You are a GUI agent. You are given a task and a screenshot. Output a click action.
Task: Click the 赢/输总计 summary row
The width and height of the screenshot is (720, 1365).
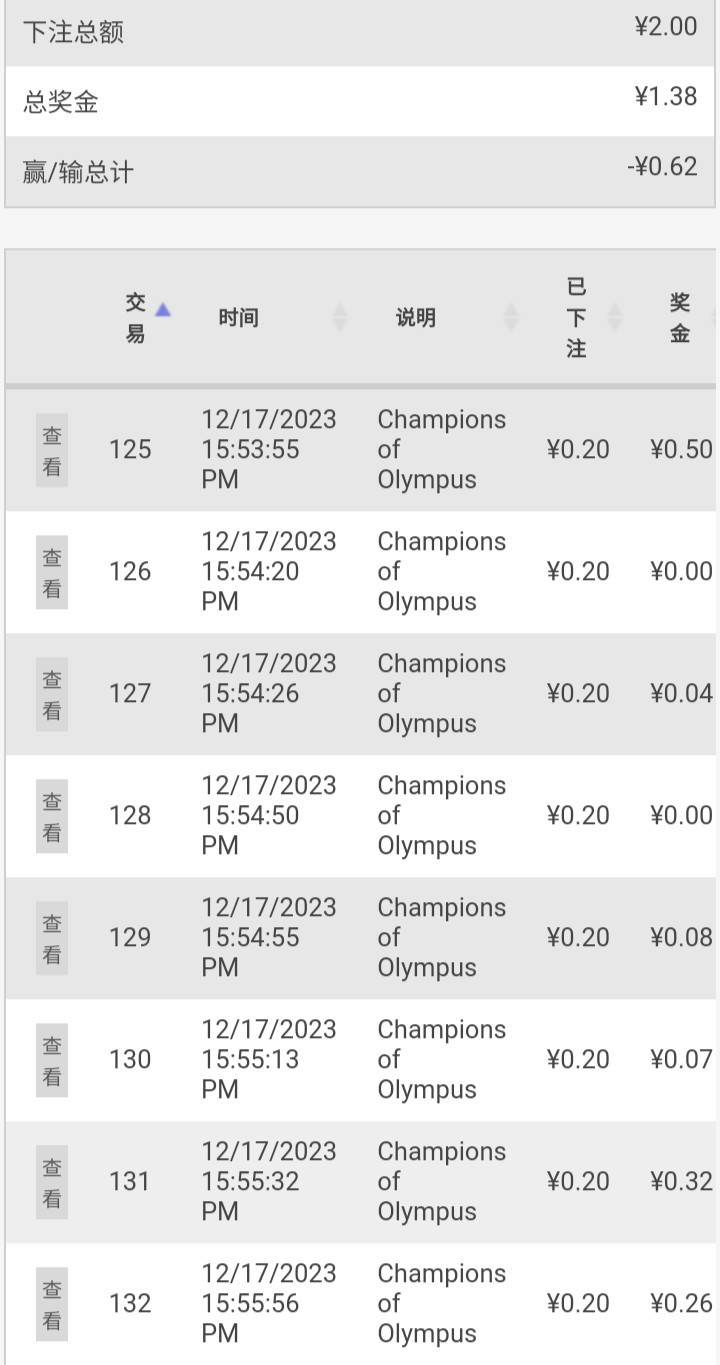(360, 172)
